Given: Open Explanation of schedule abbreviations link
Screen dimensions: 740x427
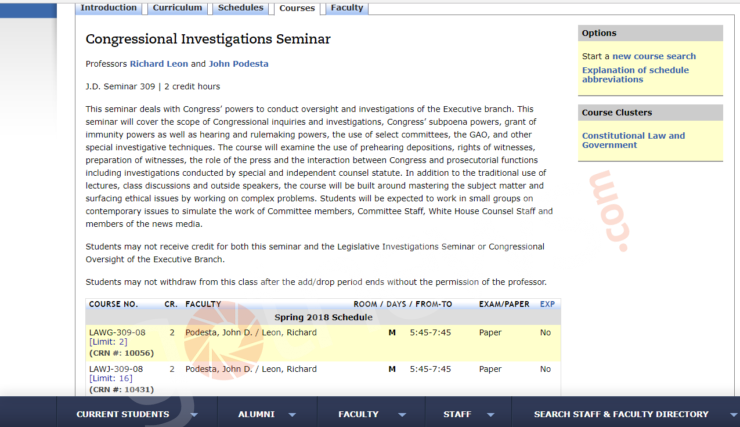Looking at the screenshot, I should click(635, 75).
